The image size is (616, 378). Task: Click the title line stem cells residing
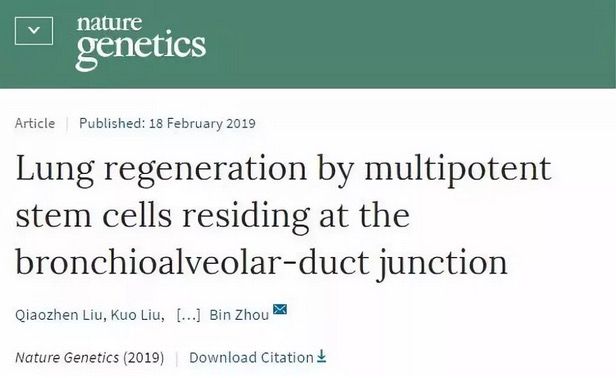[x=213, y=217]
